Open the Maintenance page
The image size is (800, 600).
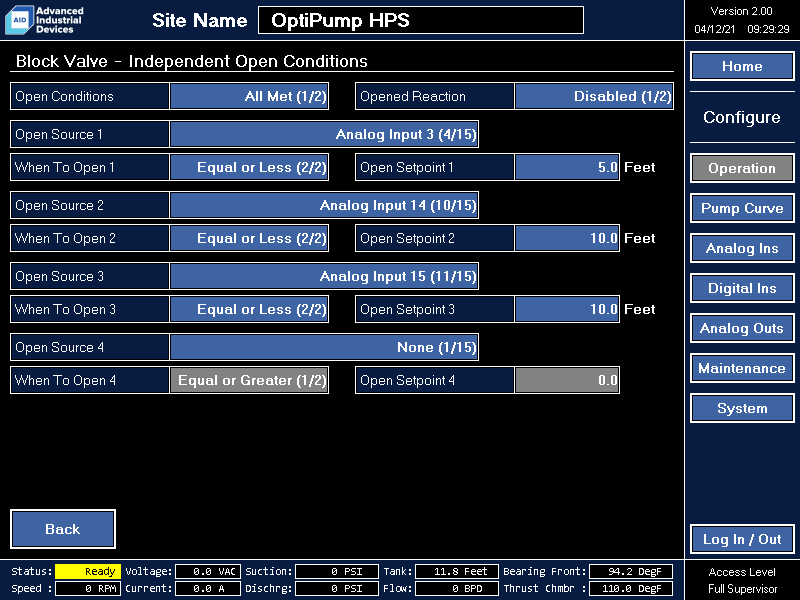point(742,368)
